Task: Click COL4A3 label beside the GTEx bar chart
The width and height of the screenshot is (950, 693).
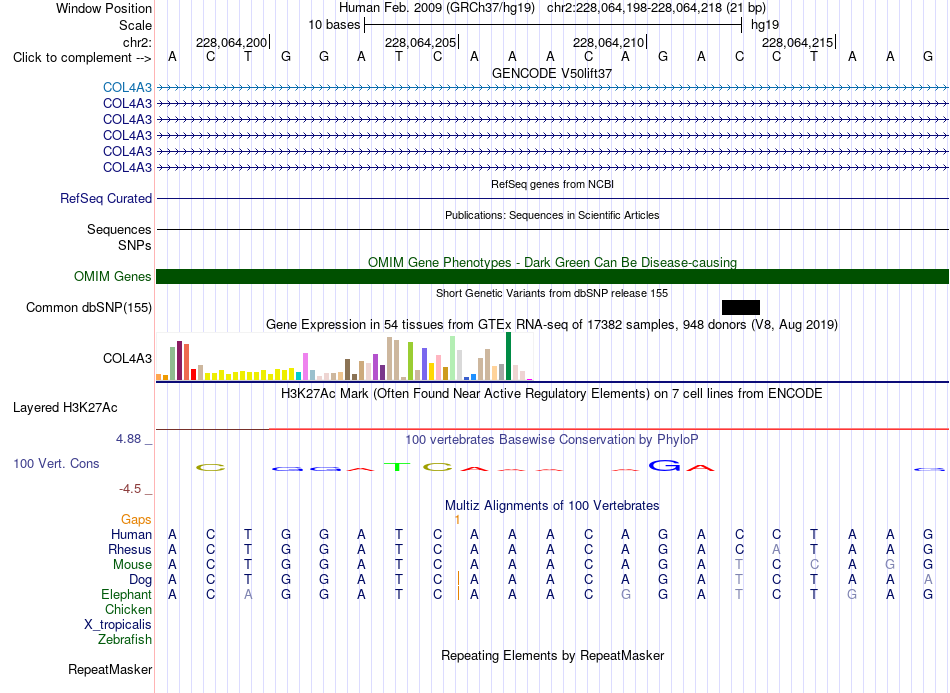Action: 127,358
